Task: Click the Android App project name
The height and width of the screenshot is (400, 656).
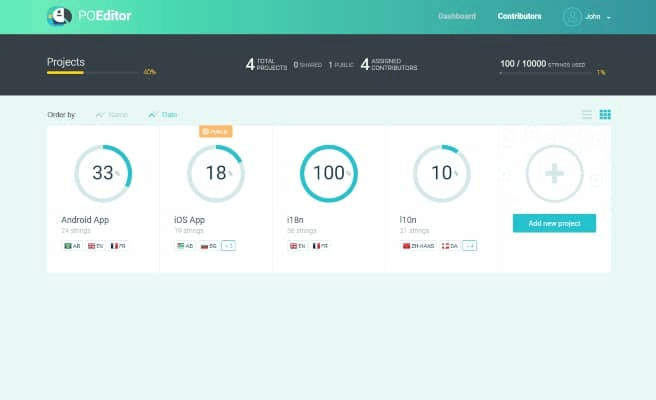Action: click(x=85, y=220)
